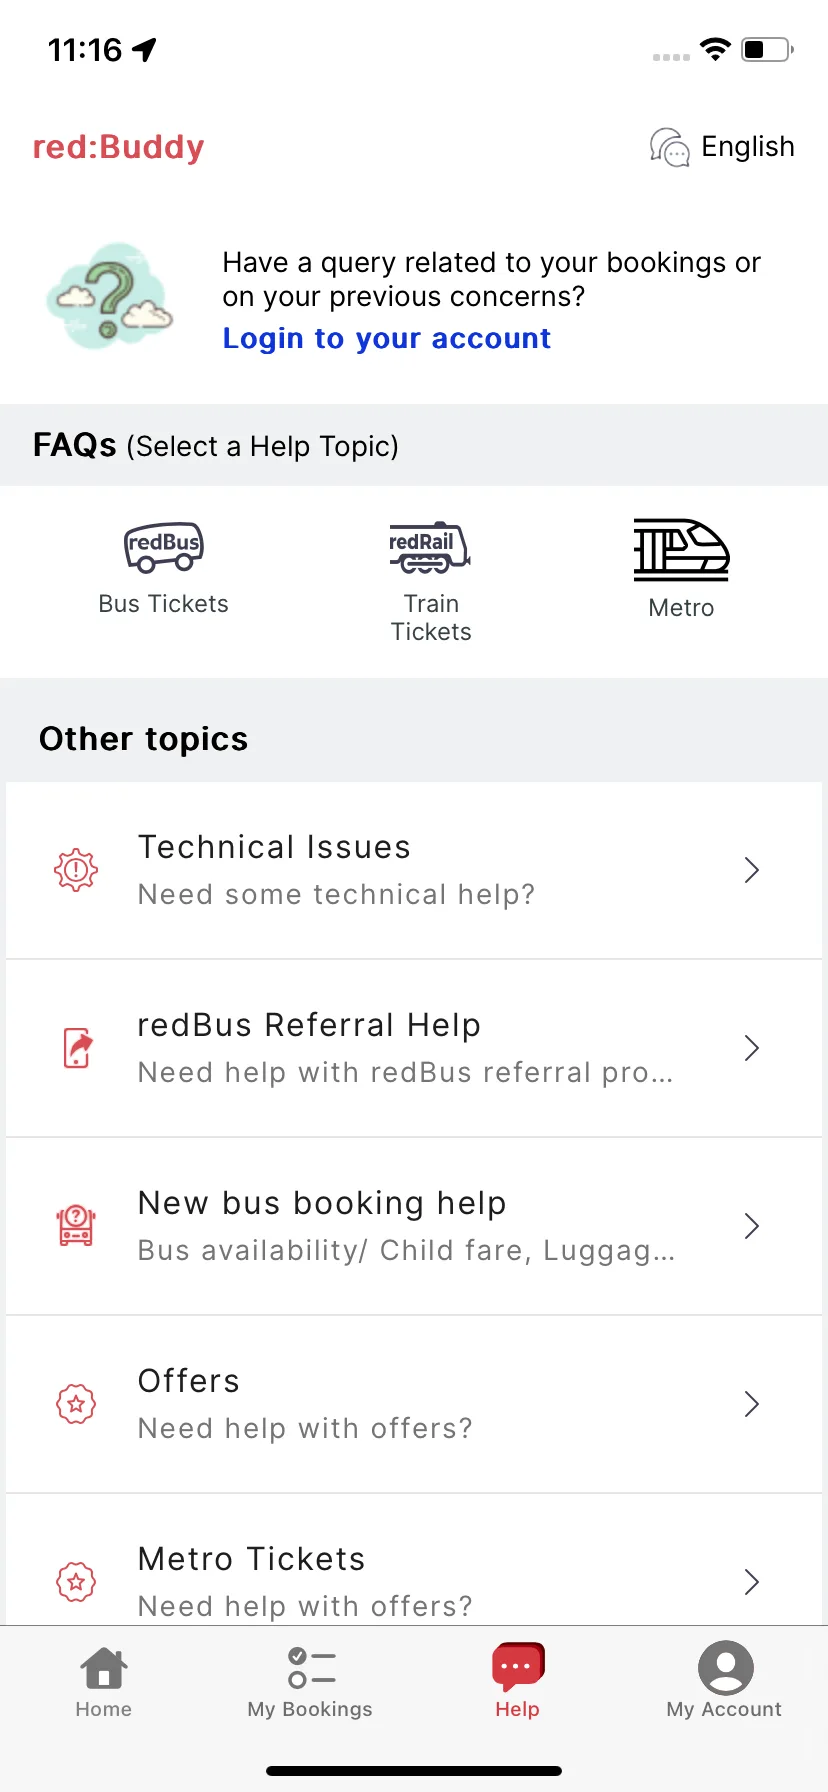
Task: Tap the New bus booking bus icon
Action: pos(76,1225)
